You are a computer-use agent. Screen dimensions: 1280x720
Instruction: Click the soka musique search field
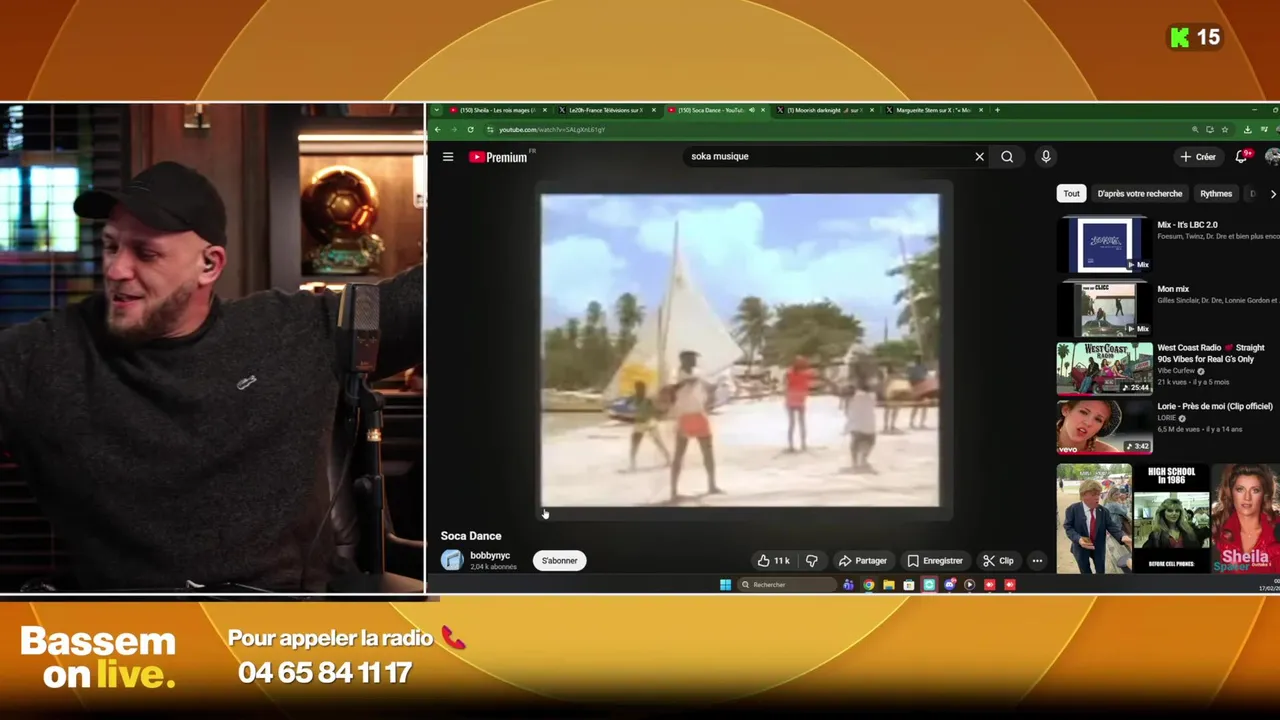pyautogui.click(x=828, y=157)
